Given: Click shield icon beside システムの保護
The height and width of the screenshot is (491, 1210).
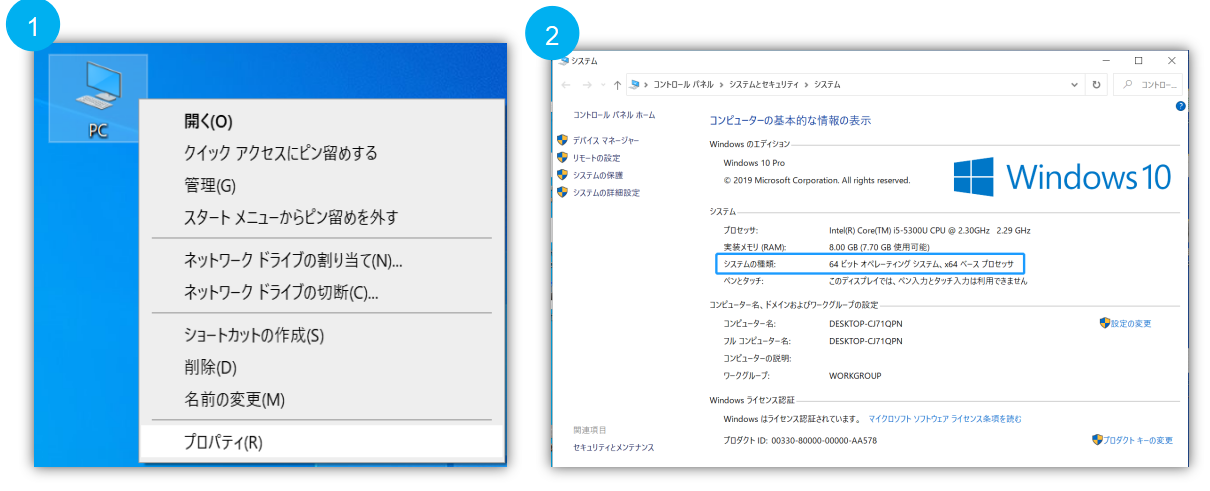Looking at the screenshot, I should pyautogui.click(x=563, y=175).
